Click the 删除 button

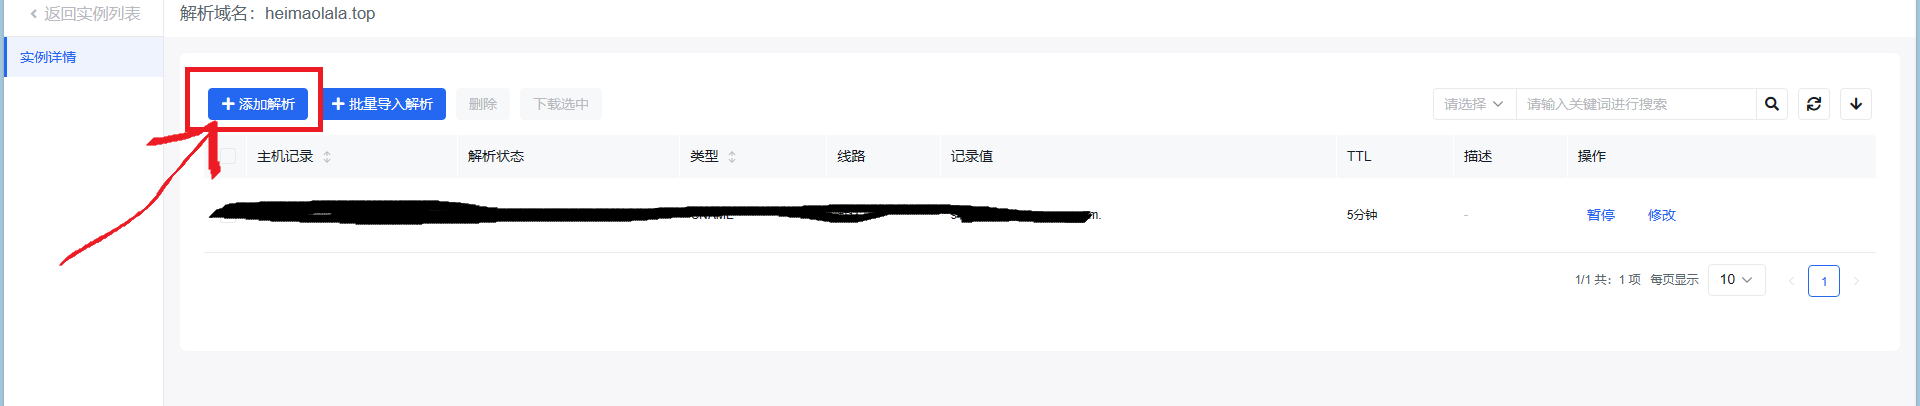tap(483, 104)
